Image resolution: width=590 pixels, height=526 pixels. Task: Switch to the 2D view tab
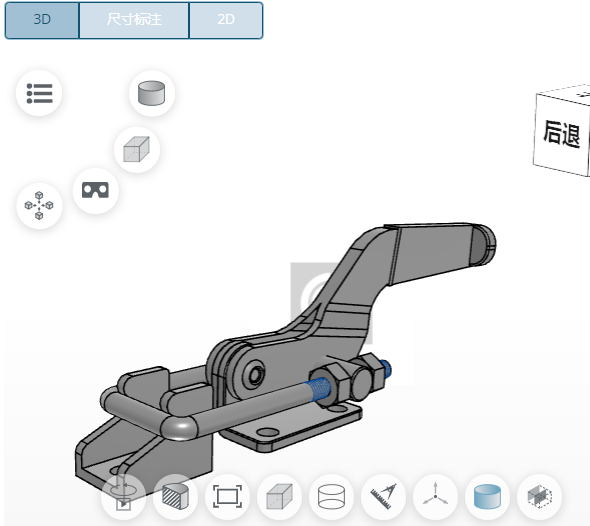coord(226,20)
